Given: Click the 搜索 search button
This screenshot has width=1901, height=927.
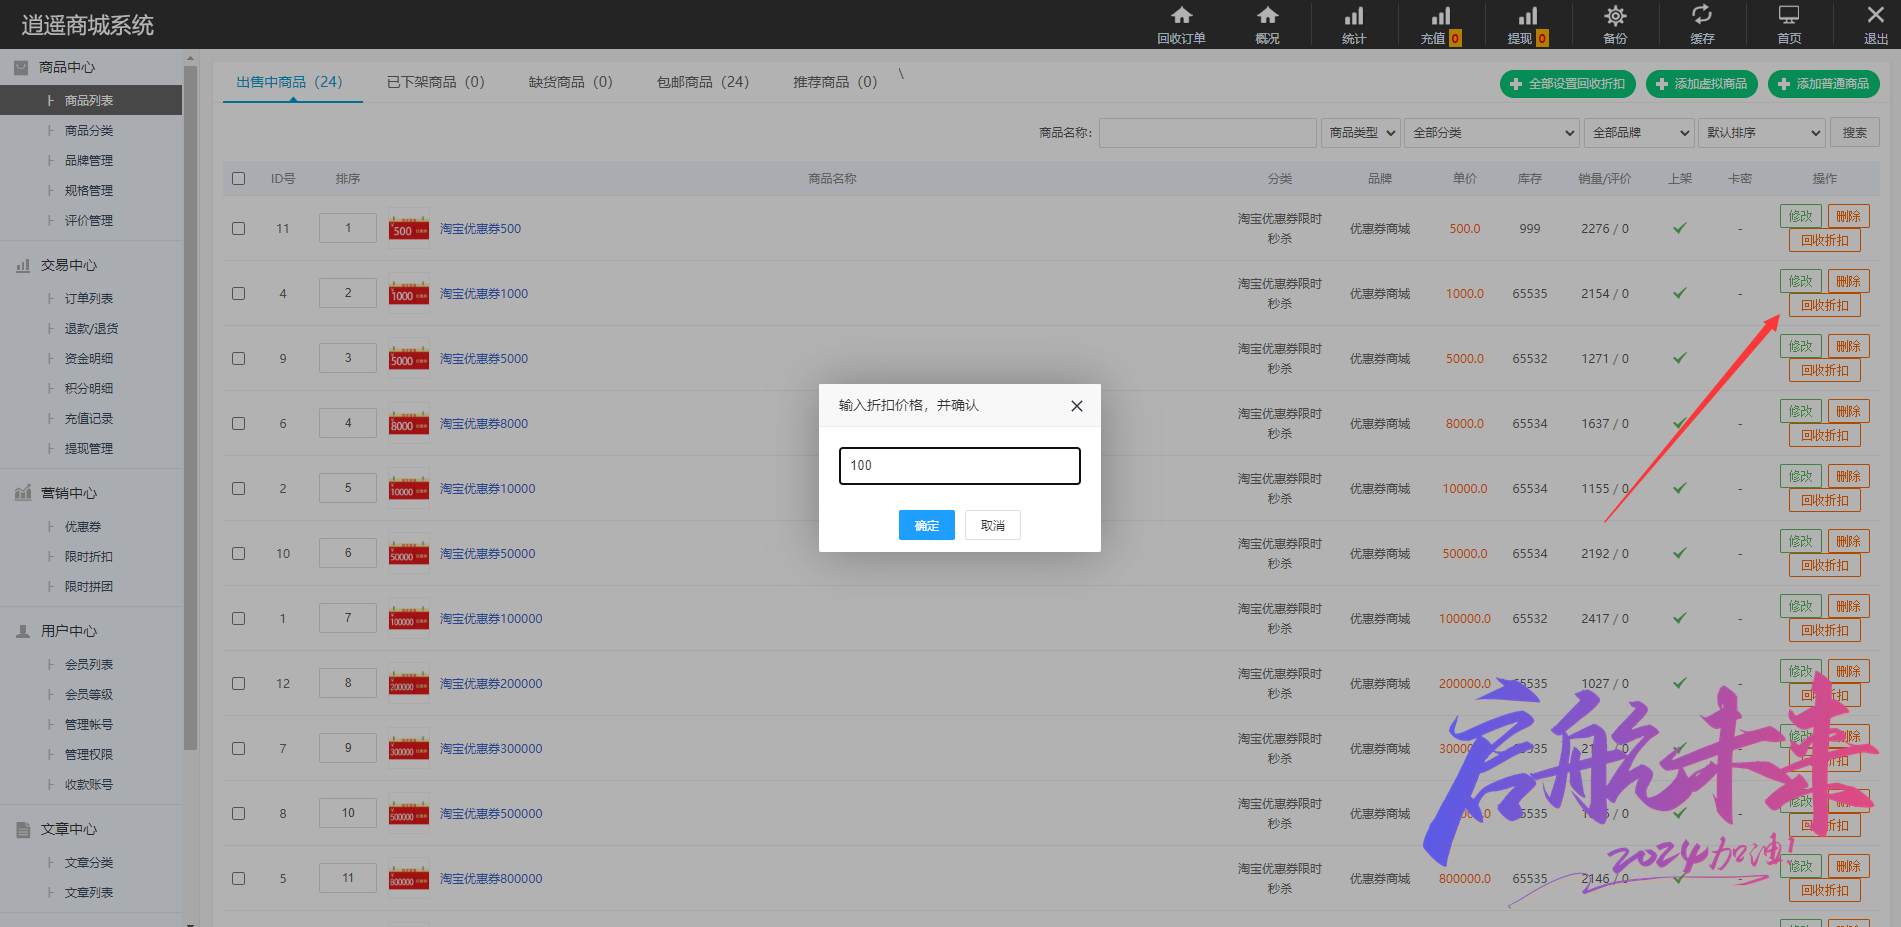Looking at the screenshot, I should point(1854,132).
